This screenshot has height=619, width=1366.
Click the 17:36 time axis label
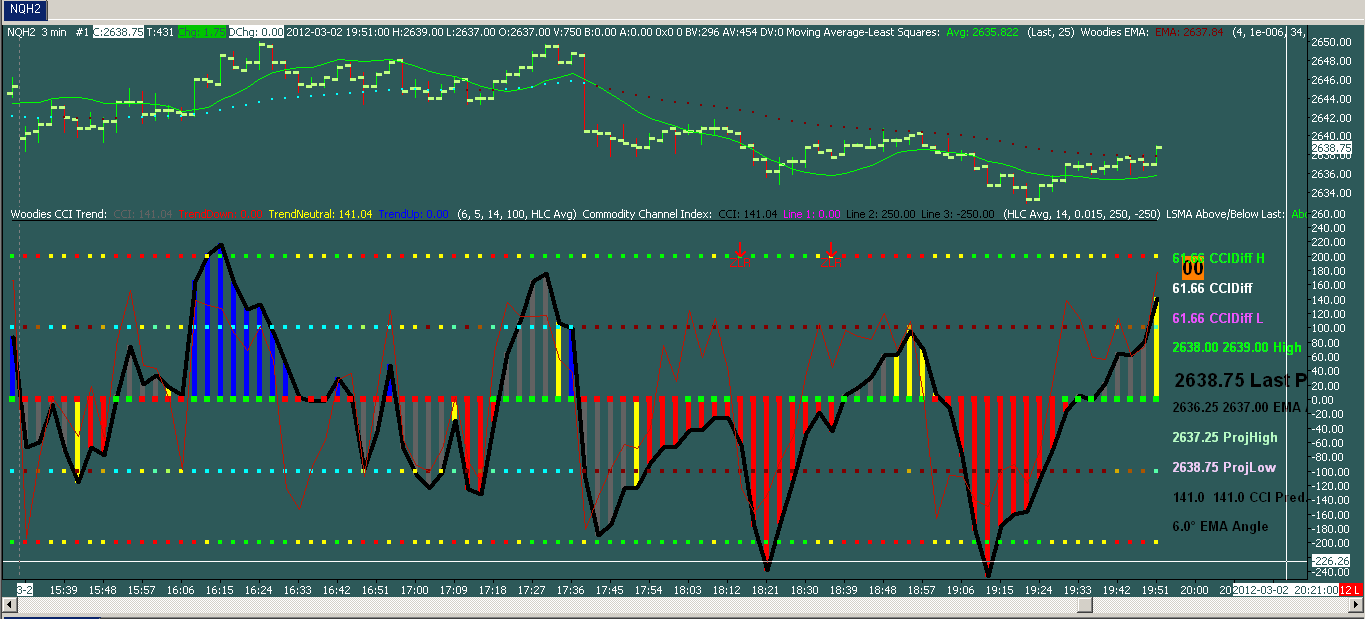pos(569,591)
